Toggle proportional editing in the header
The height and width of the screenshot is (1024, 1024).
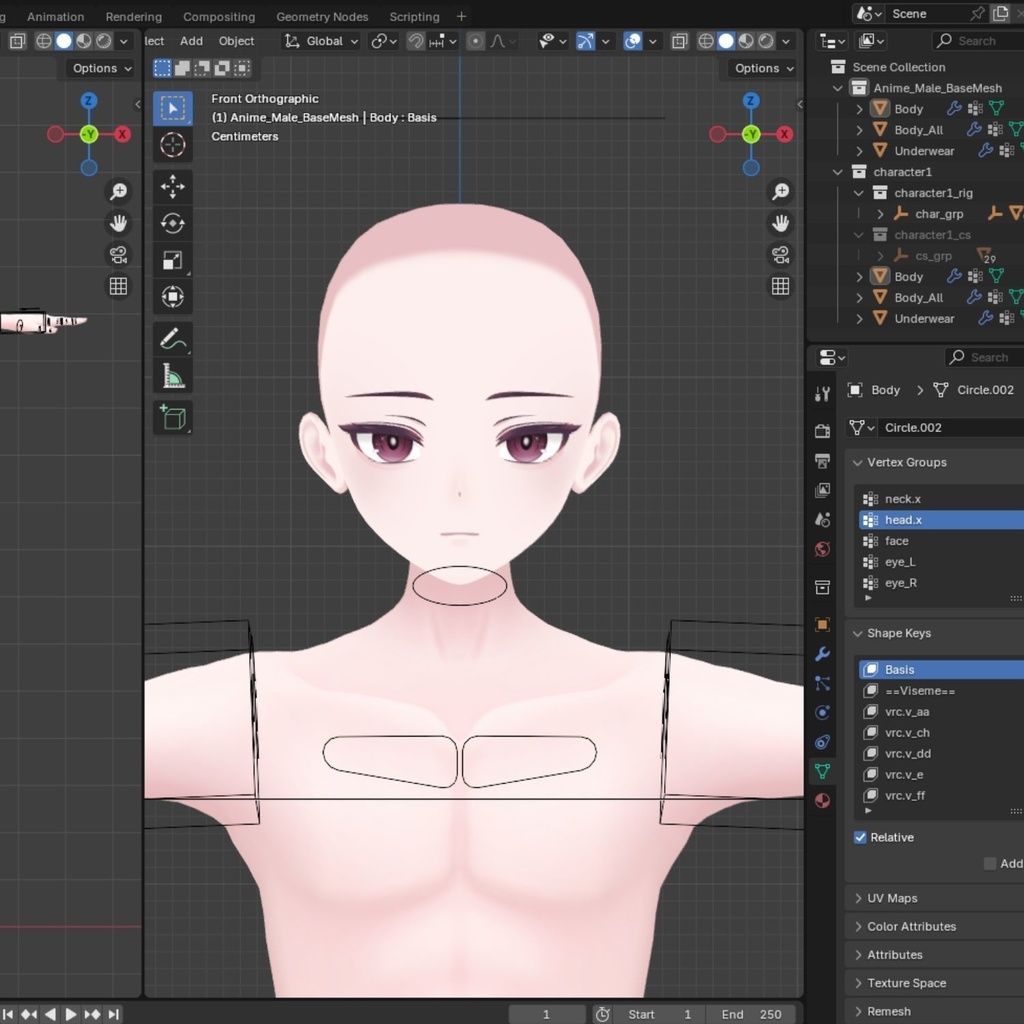pos(474,41)
